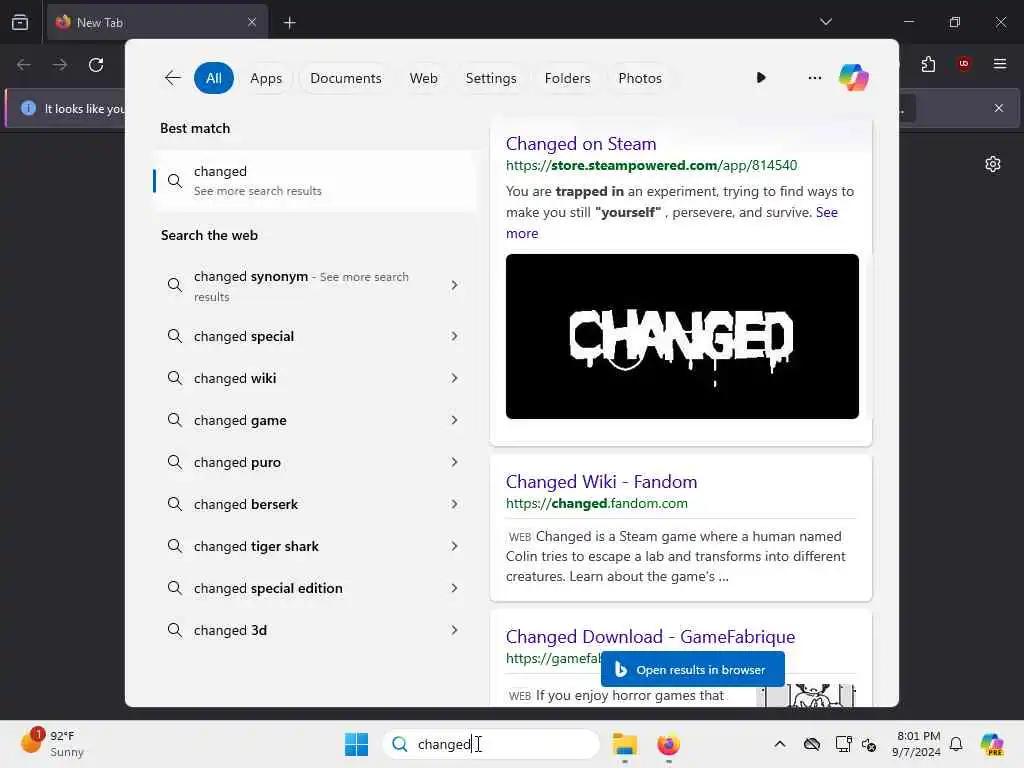
Task: Close the New Tab tab
Action: pos(252,22)
